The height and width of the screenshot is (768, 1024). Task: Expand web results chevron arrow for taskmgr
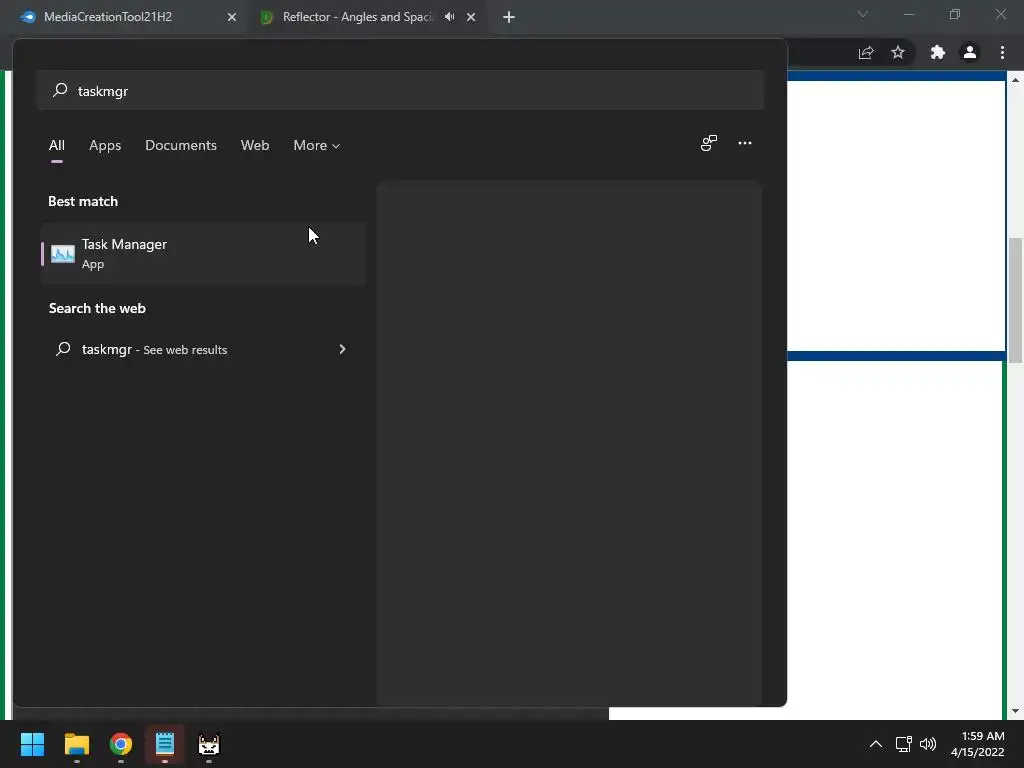(342, 349)
